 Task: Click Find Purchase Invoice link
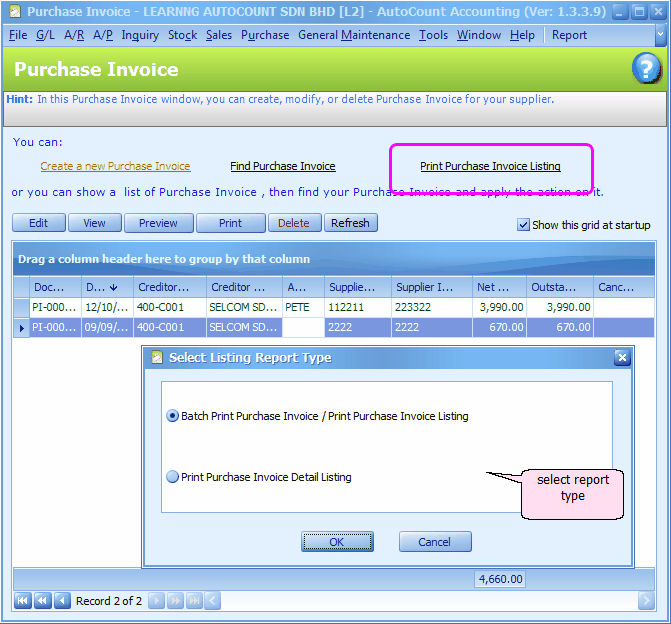coord(283,166)
